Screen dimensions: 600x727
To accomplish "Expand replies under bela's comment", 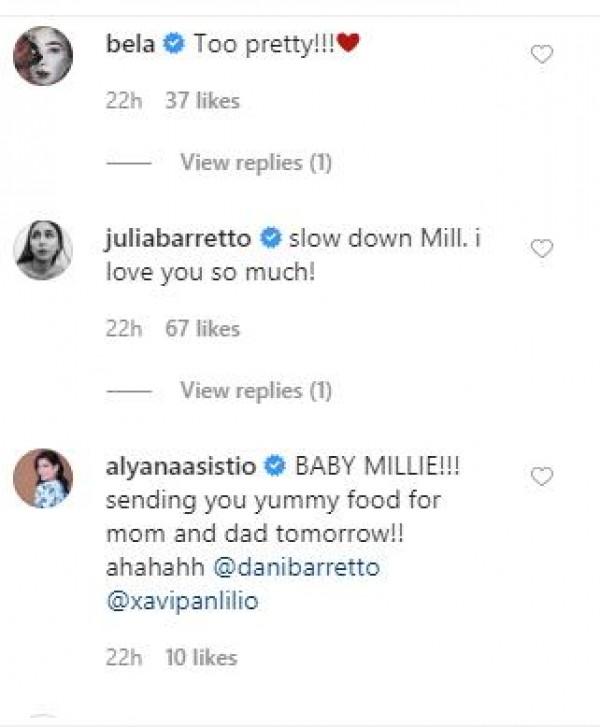I will click(x=255, y=162).
